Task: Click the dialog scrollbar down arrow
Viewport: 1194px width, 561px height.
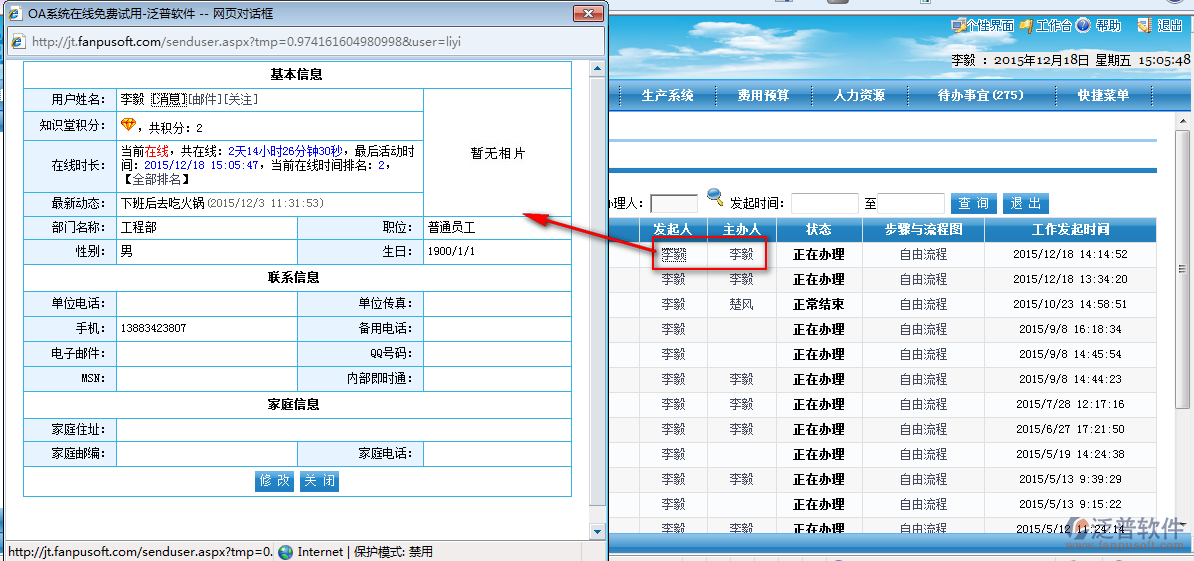Action: tap(598, 531)
